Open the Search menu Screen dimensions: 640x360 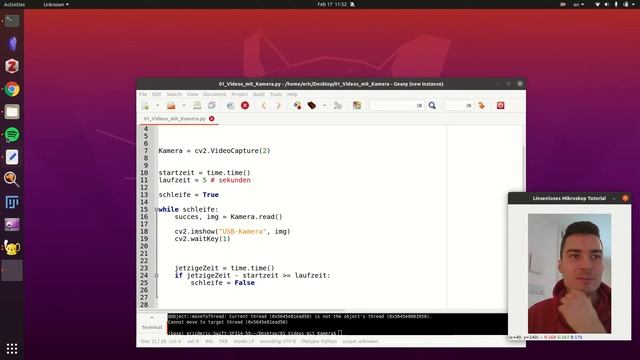coord(174,94)
